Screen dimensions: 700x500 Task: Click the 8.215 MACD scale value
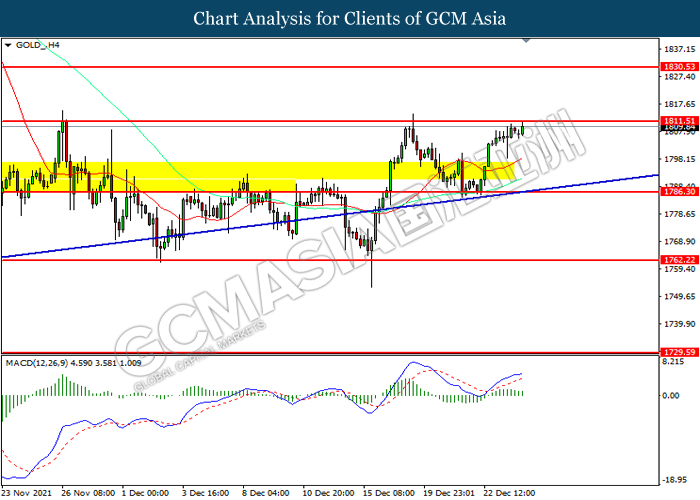pos(673,362)
